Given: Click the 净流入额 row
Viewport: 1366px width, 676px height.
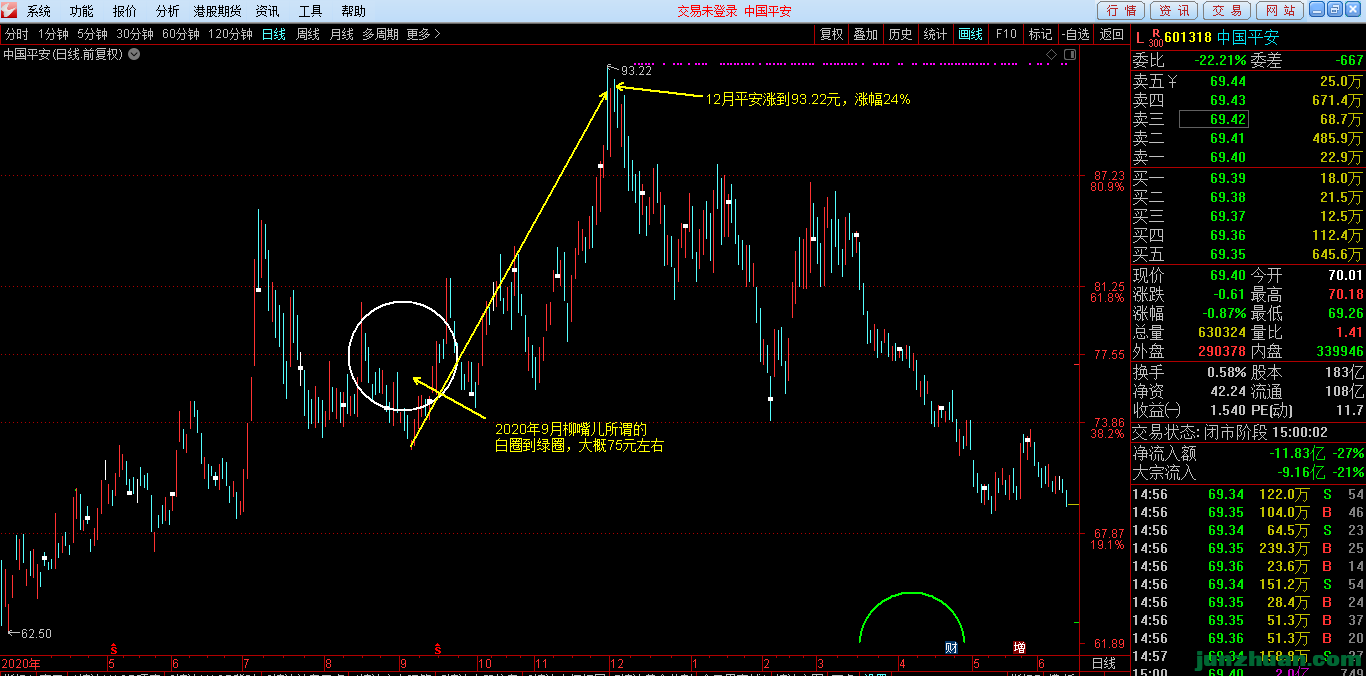Looking at the screenshot, I should 1248,453.
